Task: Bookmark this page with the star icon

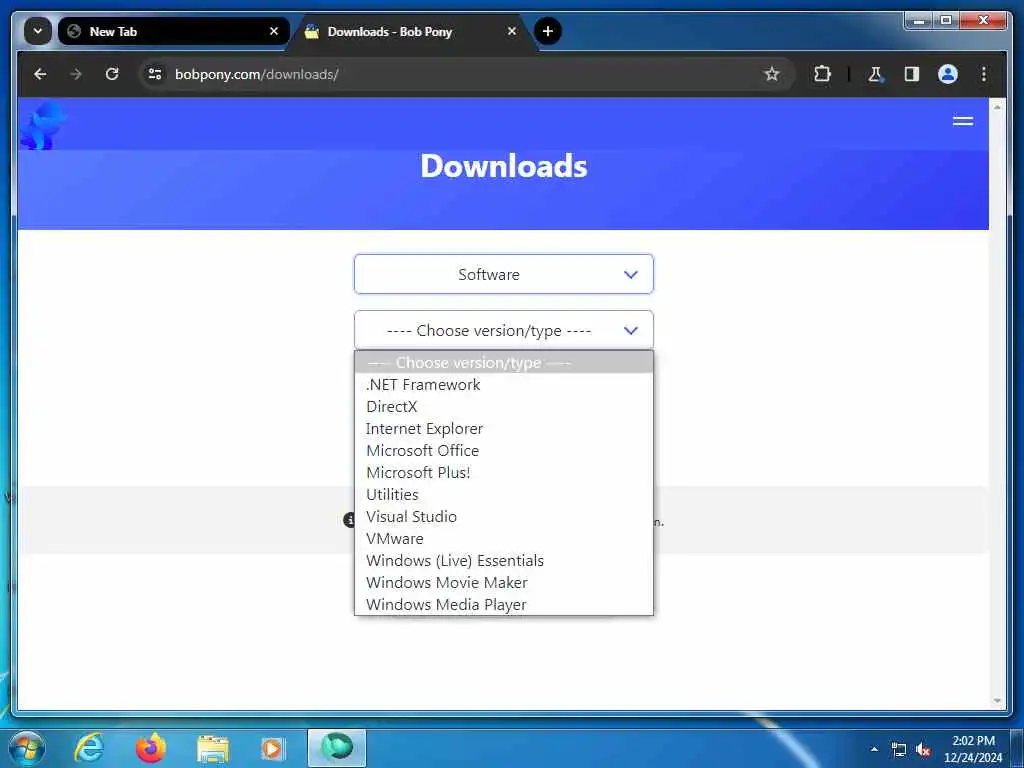Action: click(772, 74)
